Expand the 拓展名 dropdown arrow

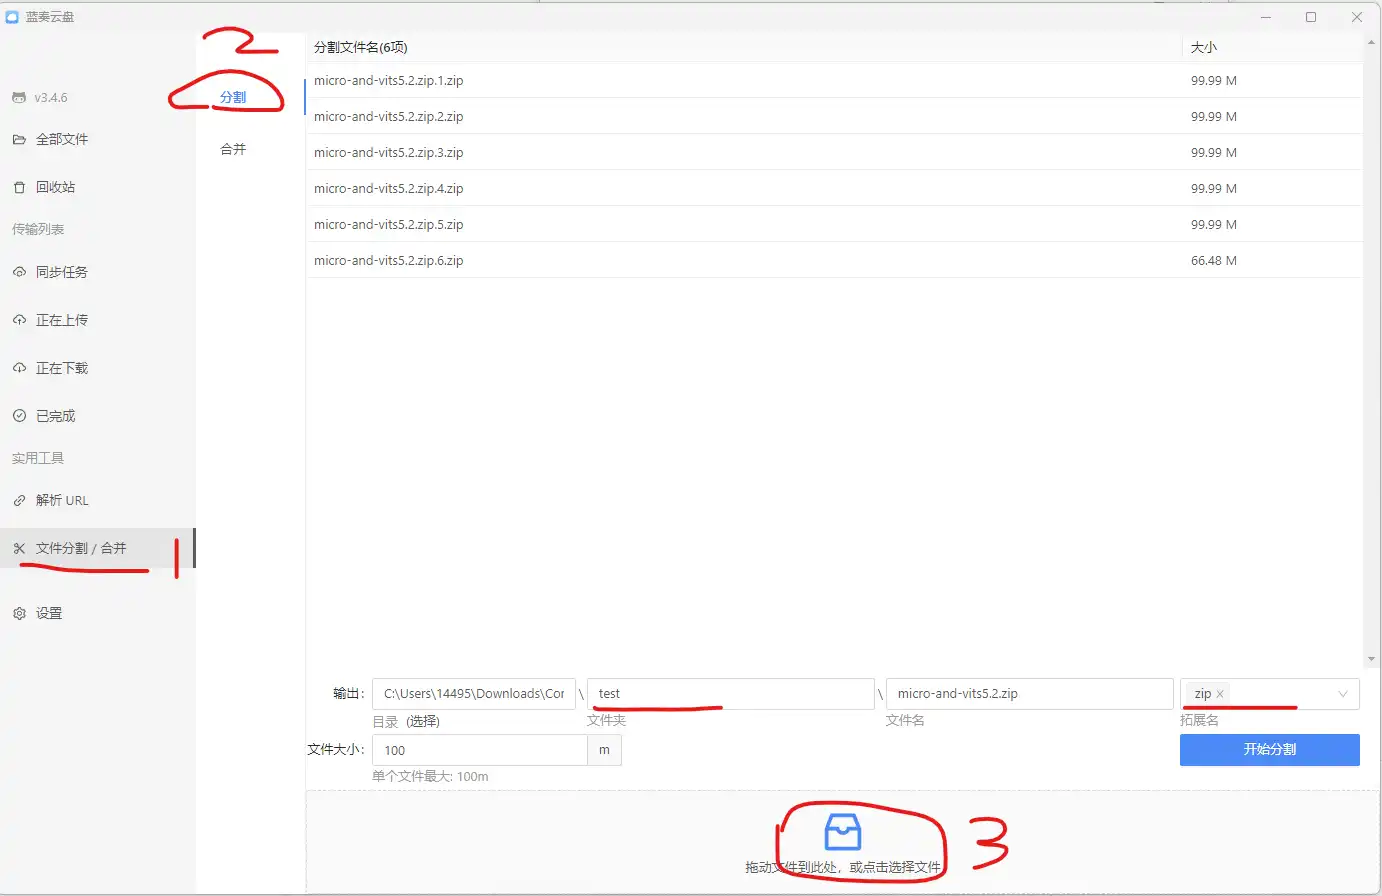pyautogui.click(x=1342, y=694)
